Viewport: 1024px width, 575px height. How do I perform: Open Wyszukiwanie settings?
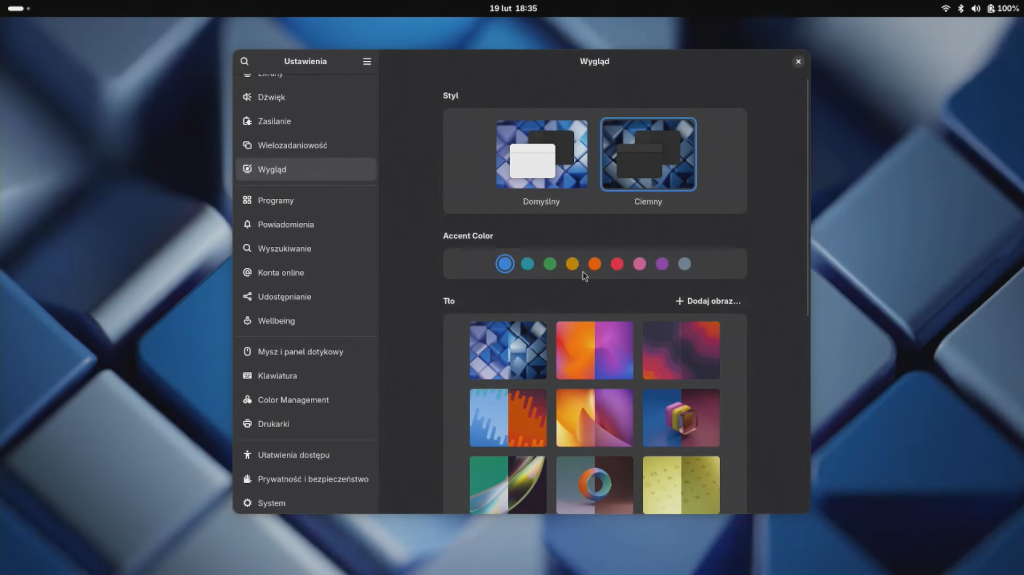[306, 248]
